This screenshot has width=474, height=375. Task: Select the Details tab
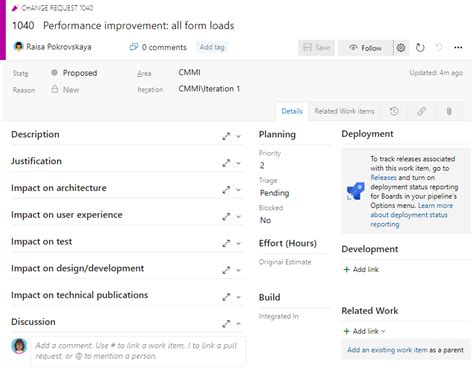pos(292,111)
